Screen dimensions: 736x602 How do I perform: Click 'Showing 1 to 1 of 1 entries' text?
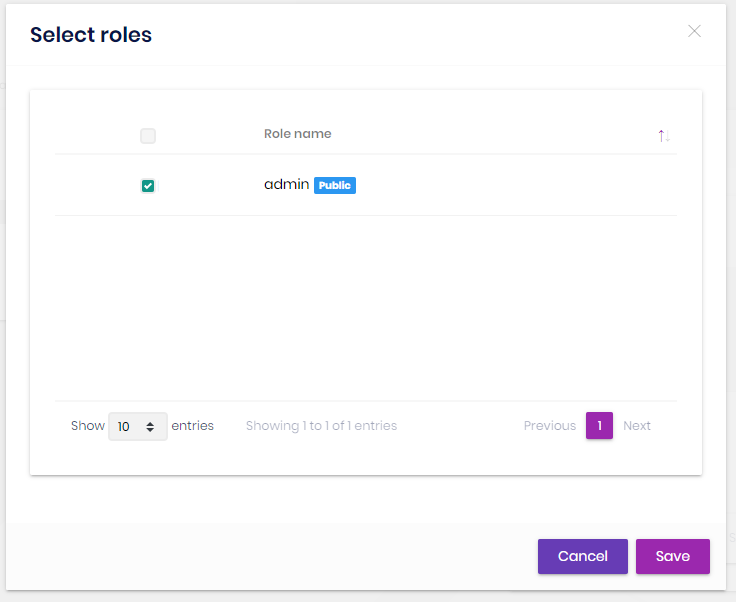322,426
